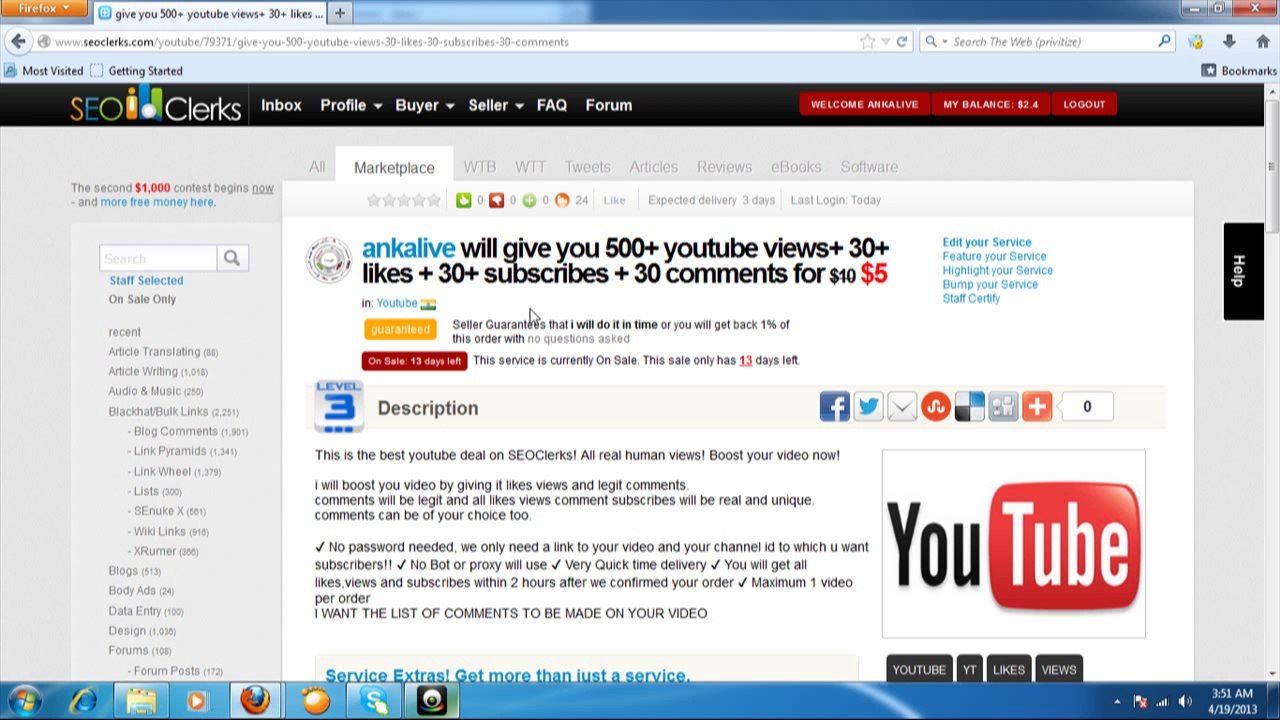Open the Bookmarks toolbar button
Image resolution: width=1280 pixels, height=720 pixels.
tap(1238, 71)
